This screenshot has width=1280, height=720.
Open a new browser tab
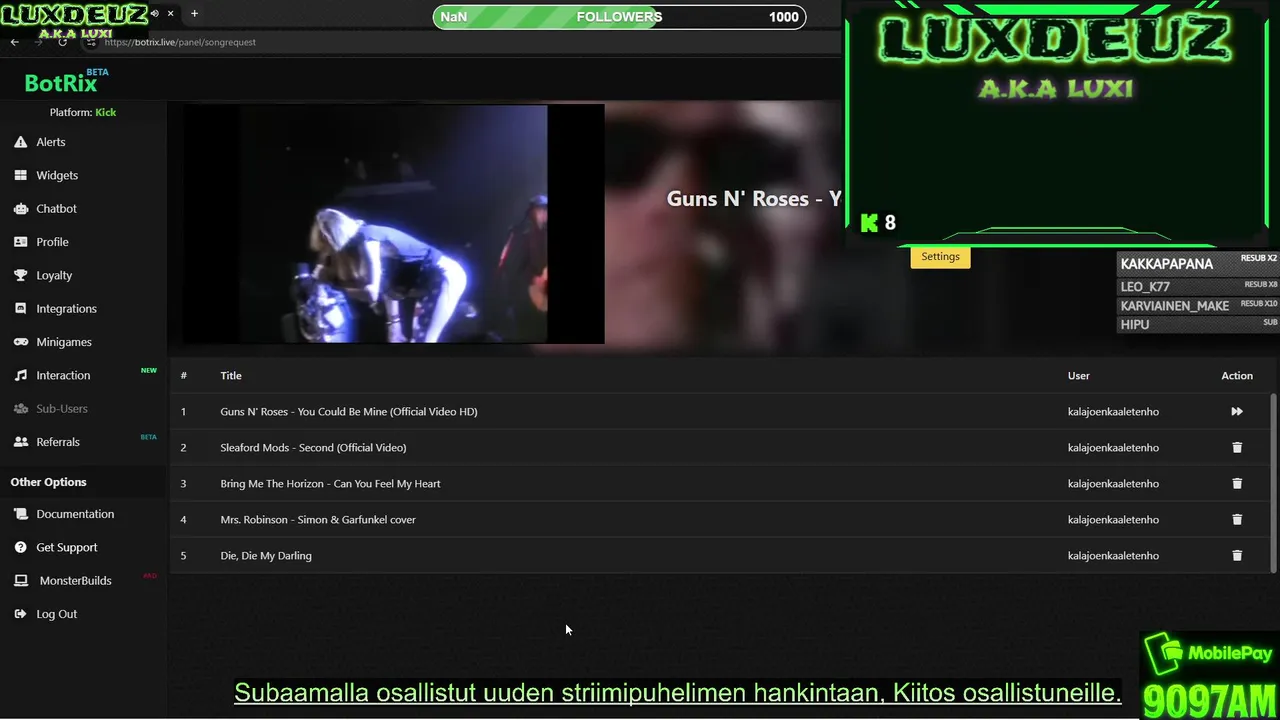[194, 14]
